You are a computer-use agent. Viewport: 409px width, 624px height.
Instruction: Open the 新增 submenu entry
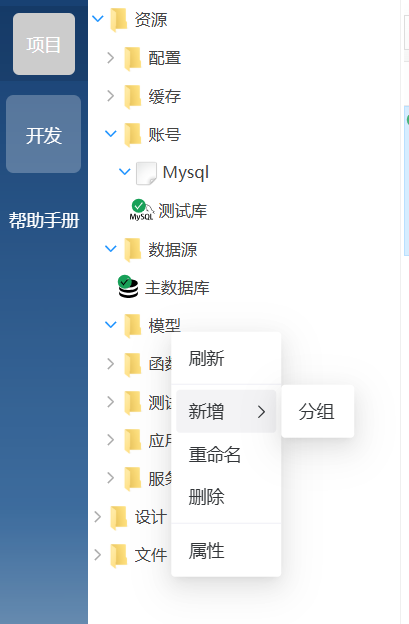click(226, 411)
